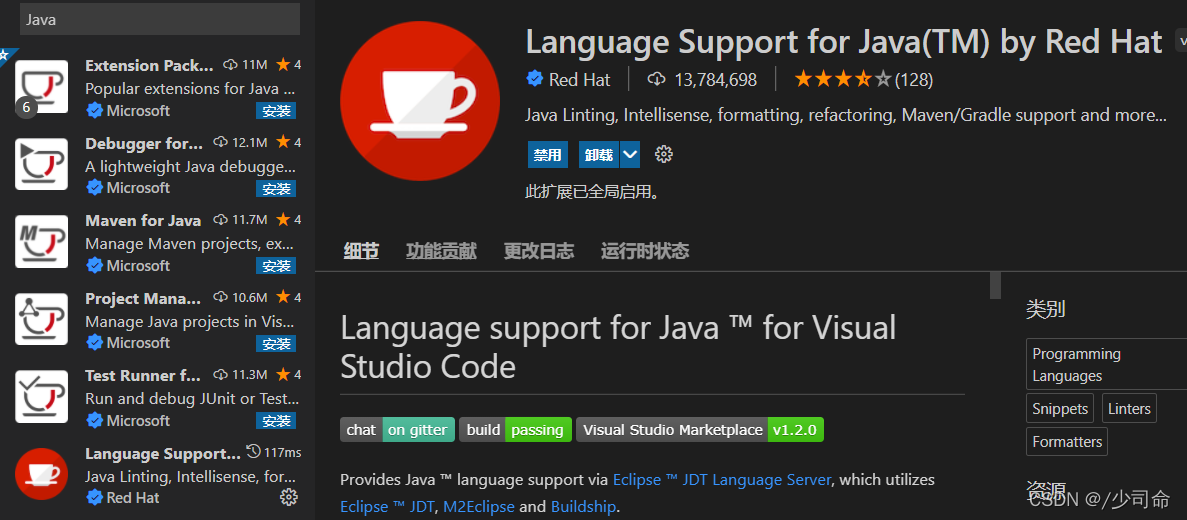Click the Project Manager for Java icon

click(42, 319)
